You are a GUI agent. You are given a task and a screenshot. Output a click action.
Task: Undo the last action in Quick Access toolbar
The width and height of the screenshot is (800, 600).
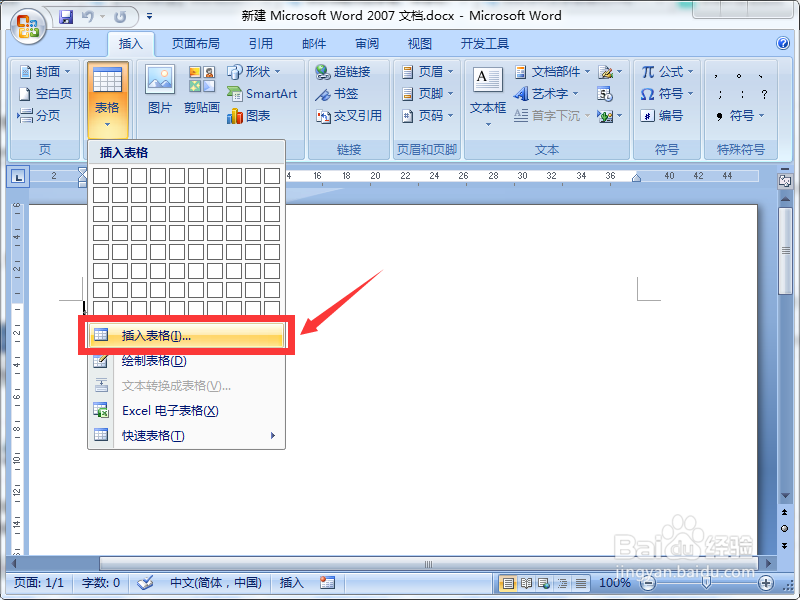coord(88,17)
